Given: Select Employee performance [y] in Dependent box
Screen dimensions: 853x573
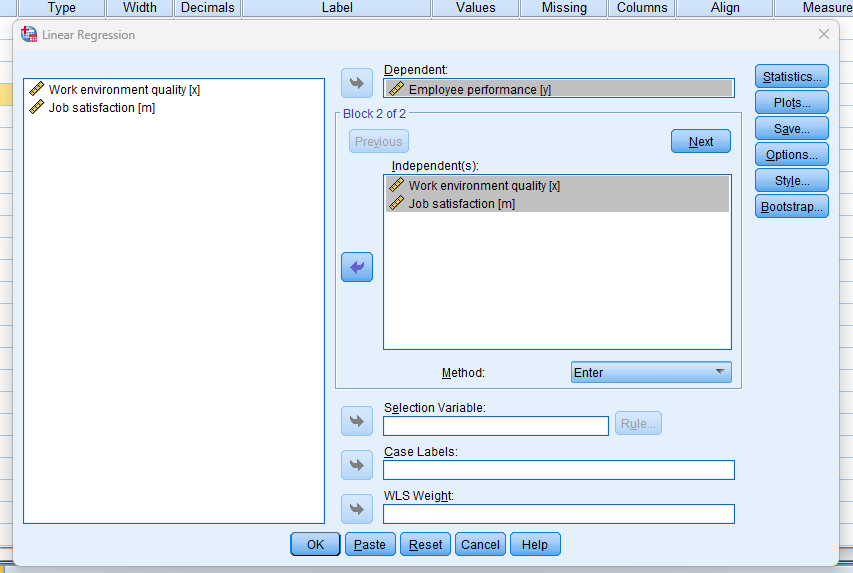Looking at the screenshot, I should pos(559,89).
